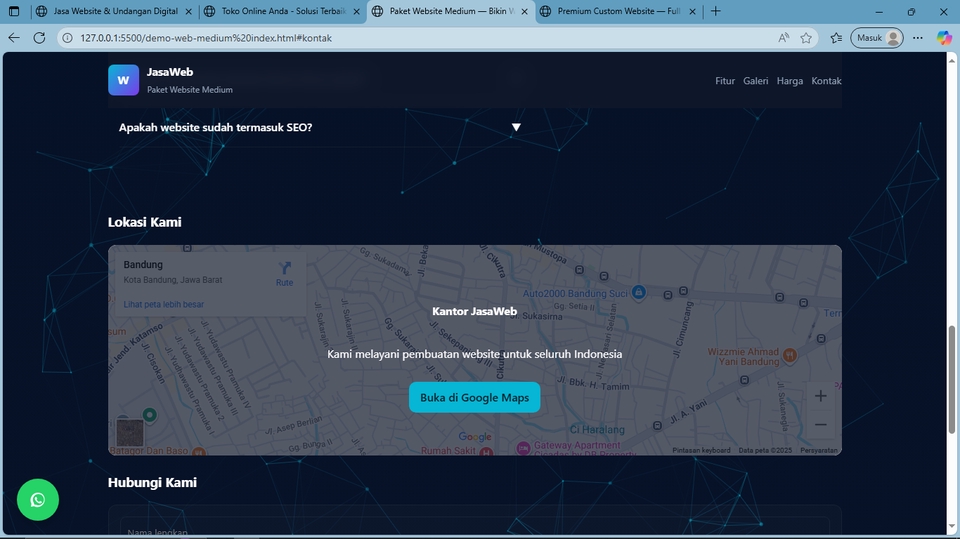Screen dimensions: 960x539
Task: Click the browser address bar URL
Action: tap(206, 38)
